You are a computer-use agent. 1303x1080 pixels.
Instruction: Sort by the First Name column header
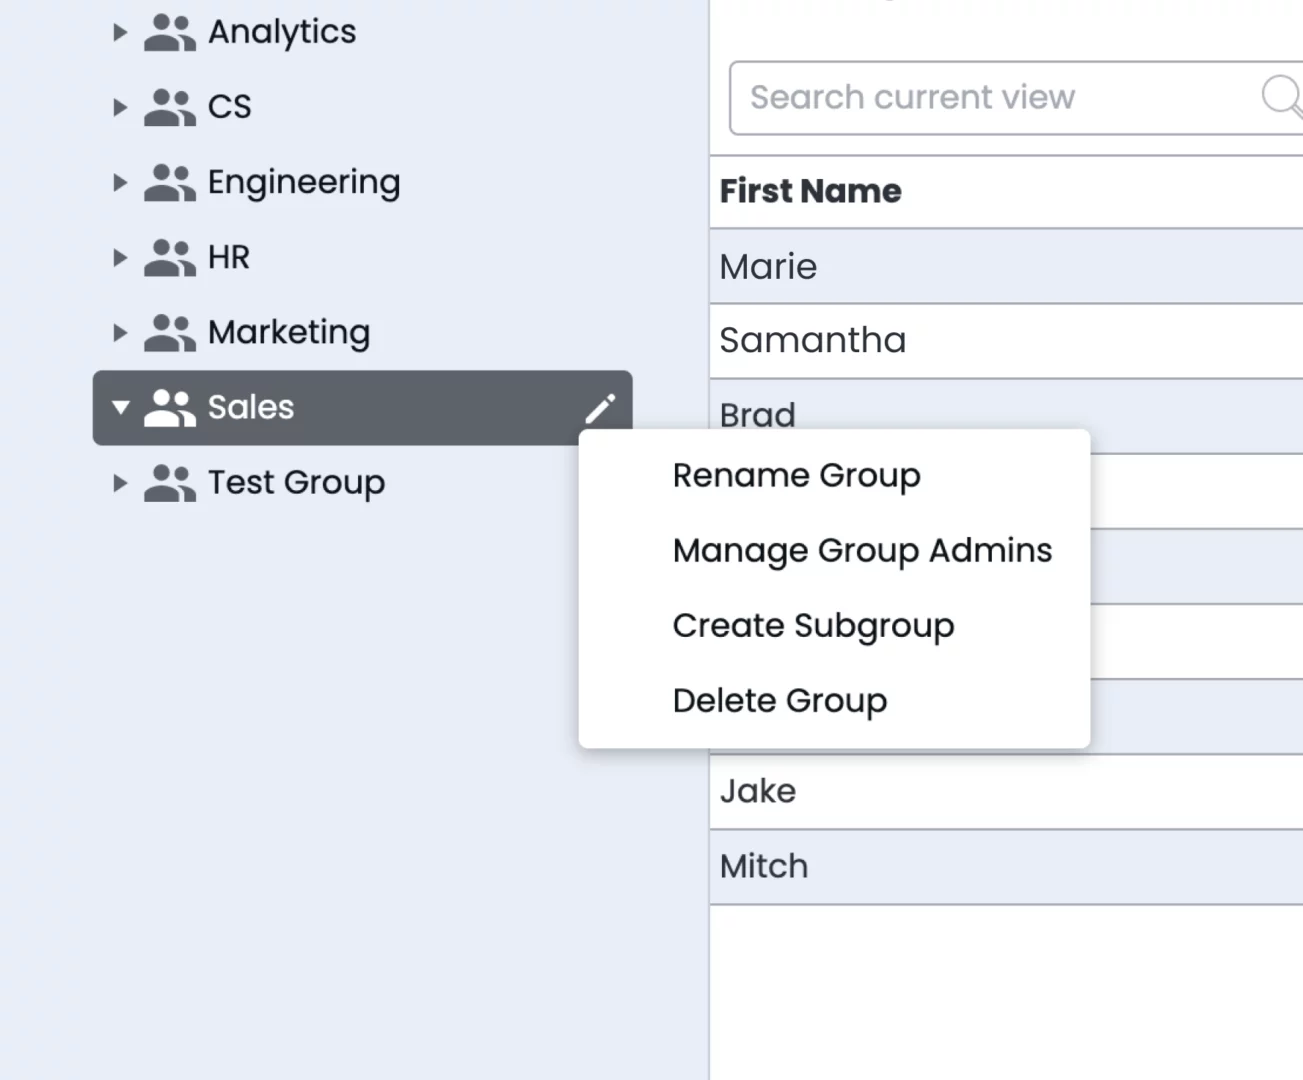(810, 190)
